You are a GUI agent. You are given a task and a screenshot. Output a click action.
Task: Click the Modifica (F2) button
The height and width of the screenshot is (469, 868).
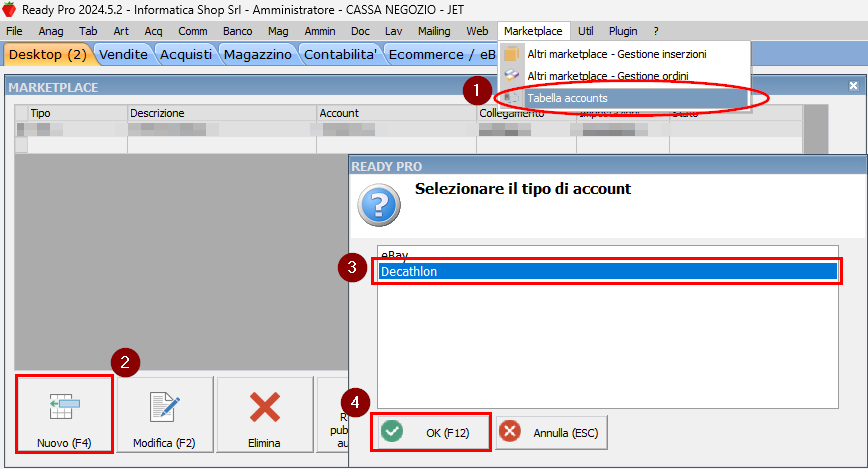[164, 414]
